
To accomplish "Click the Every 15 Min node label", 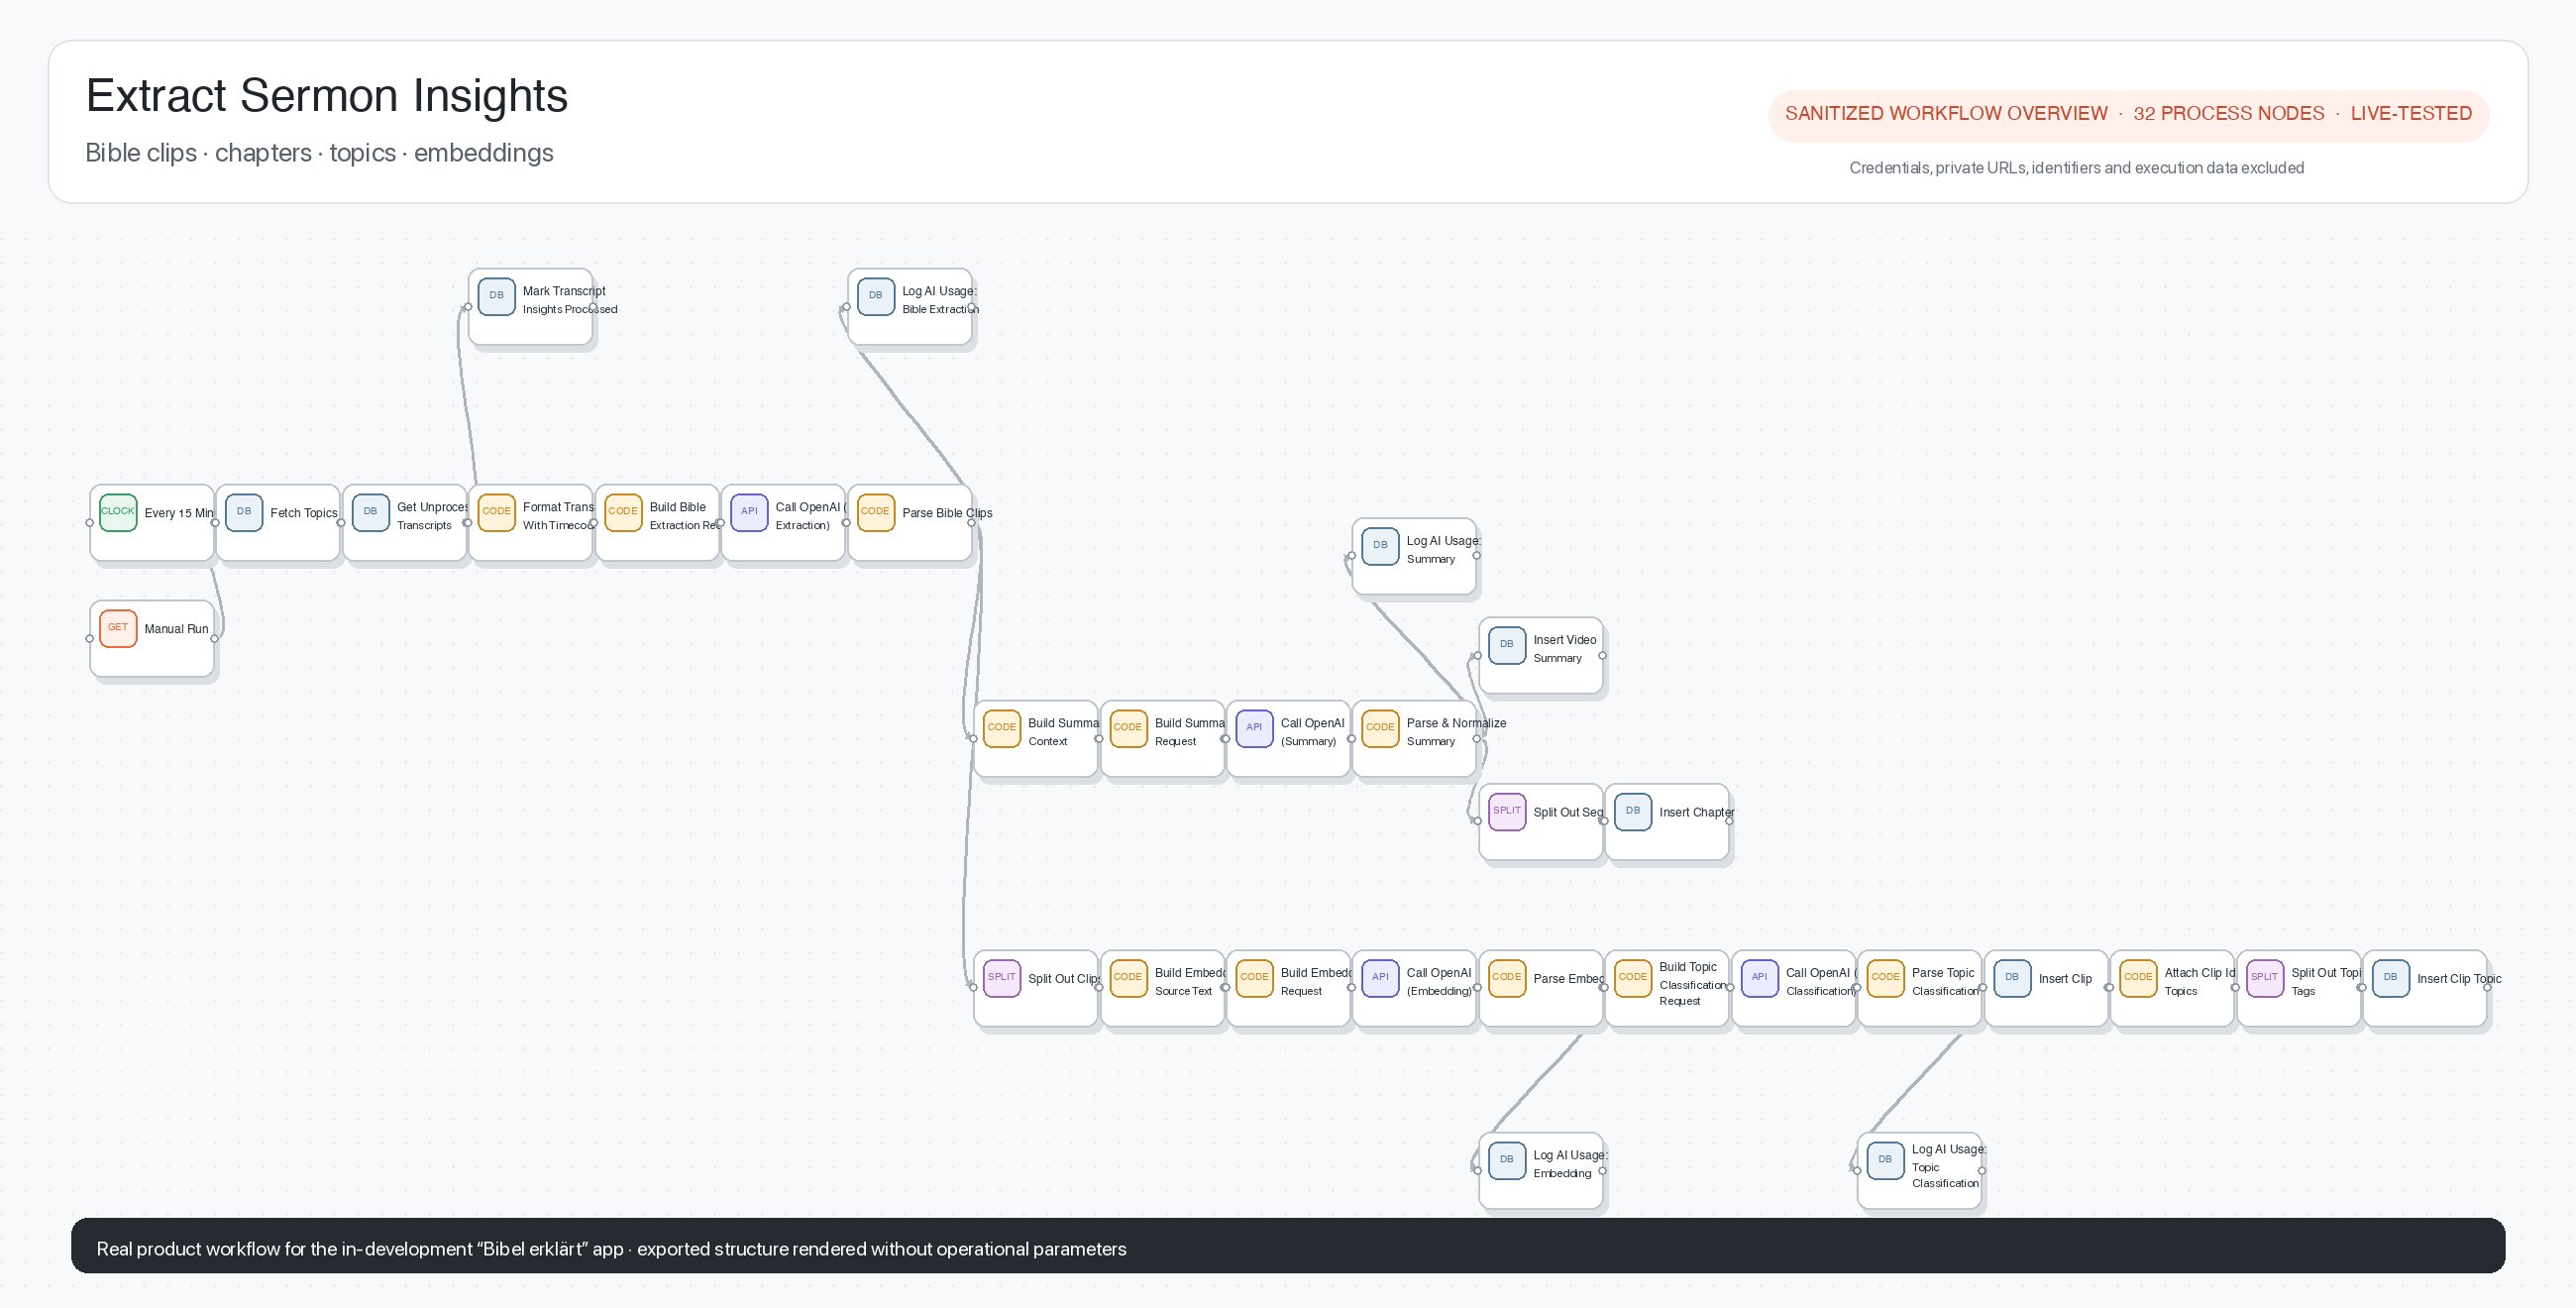I will (x=179, y=513).
